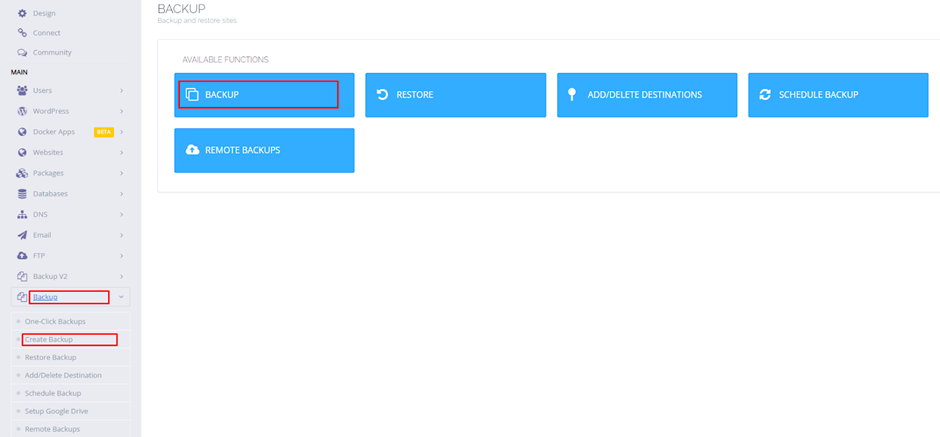Expand the DNS submenu chevron
The height and width of the screenshot is (437, 940).
coord(122,215)
